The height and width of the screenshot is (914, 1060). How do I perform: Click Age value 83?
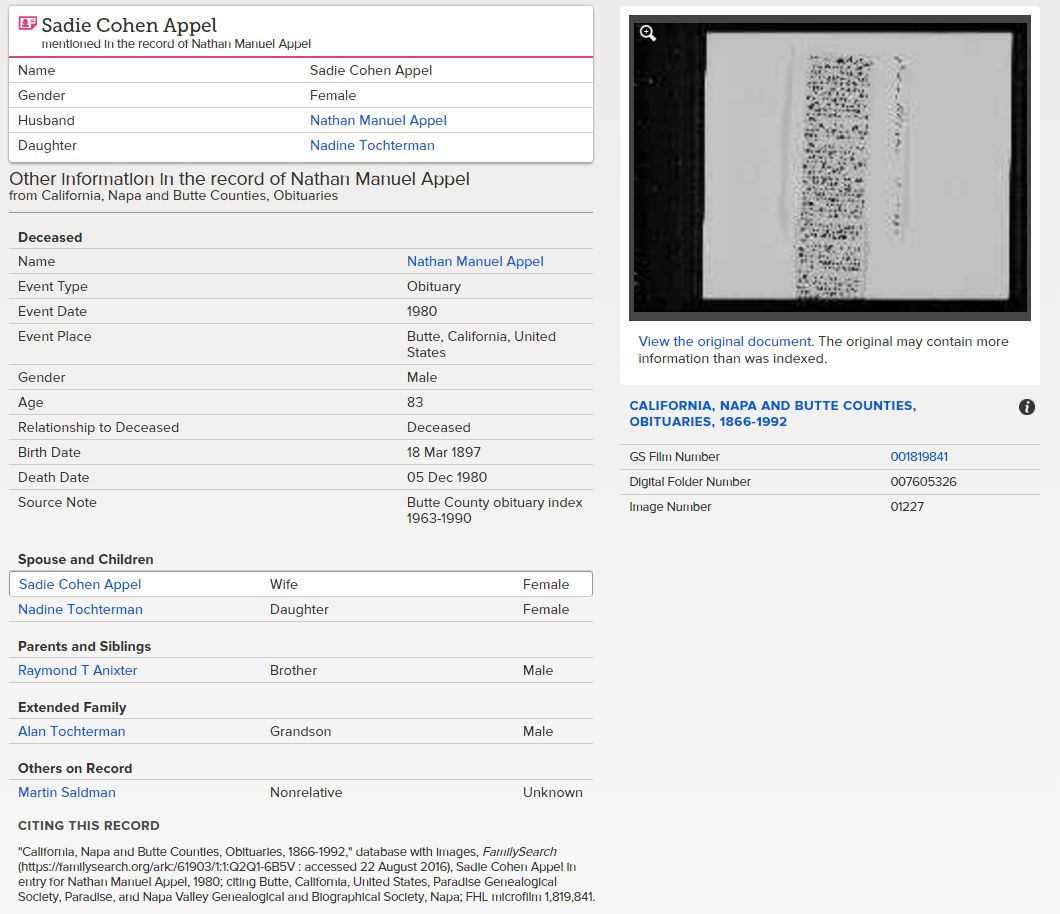(414, 402)
